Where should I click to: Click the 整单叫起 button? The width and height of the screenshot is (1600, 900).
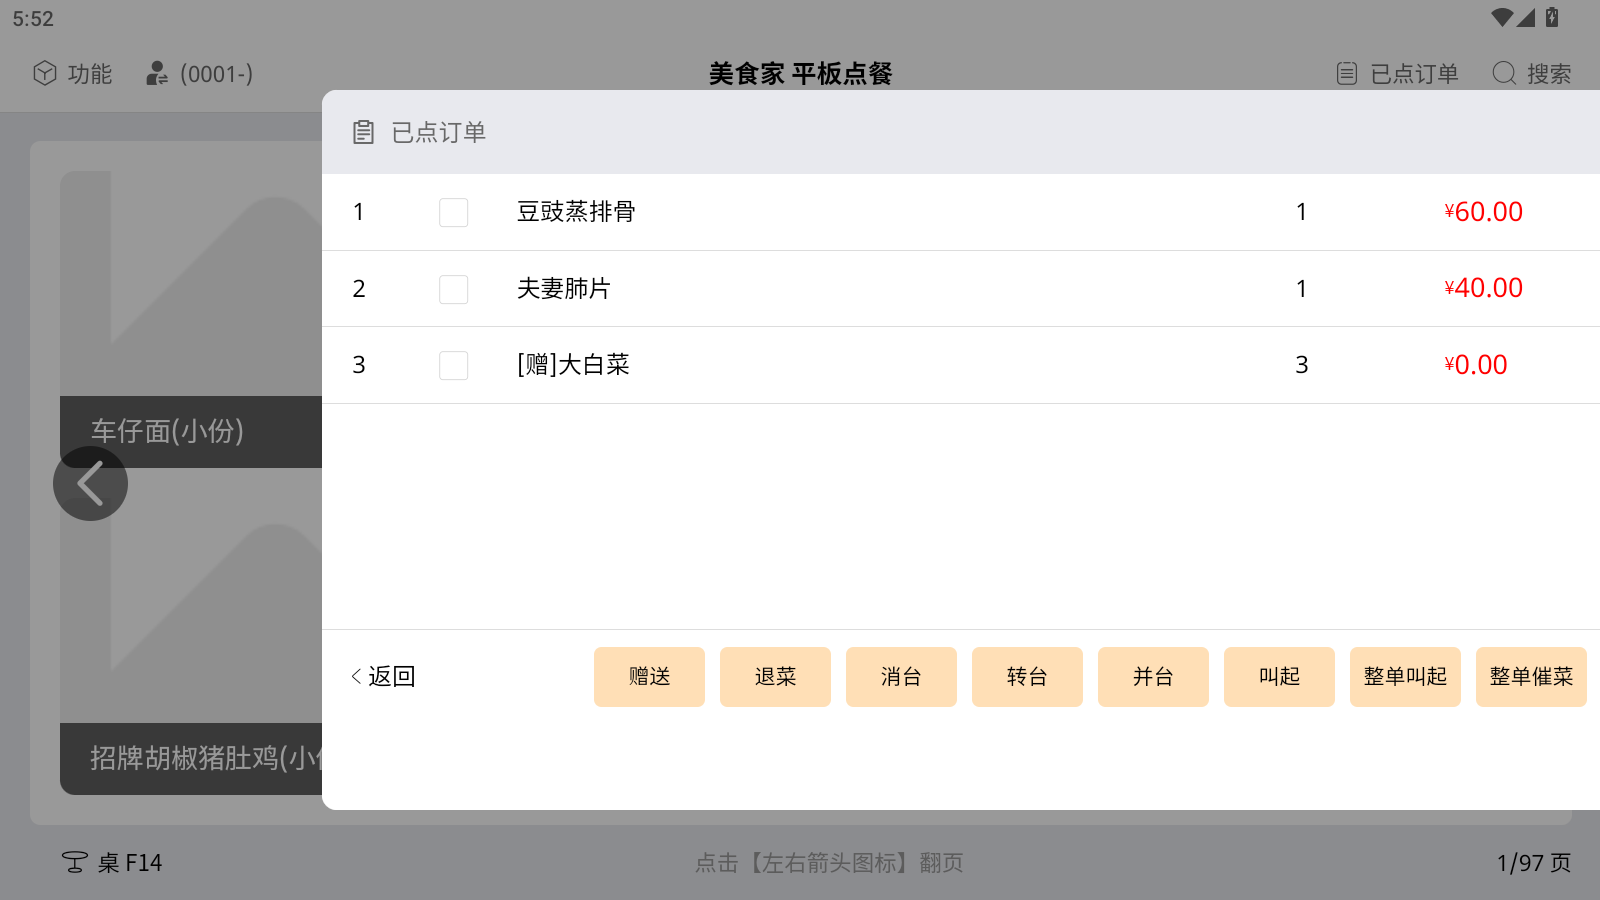point(1405,677)
